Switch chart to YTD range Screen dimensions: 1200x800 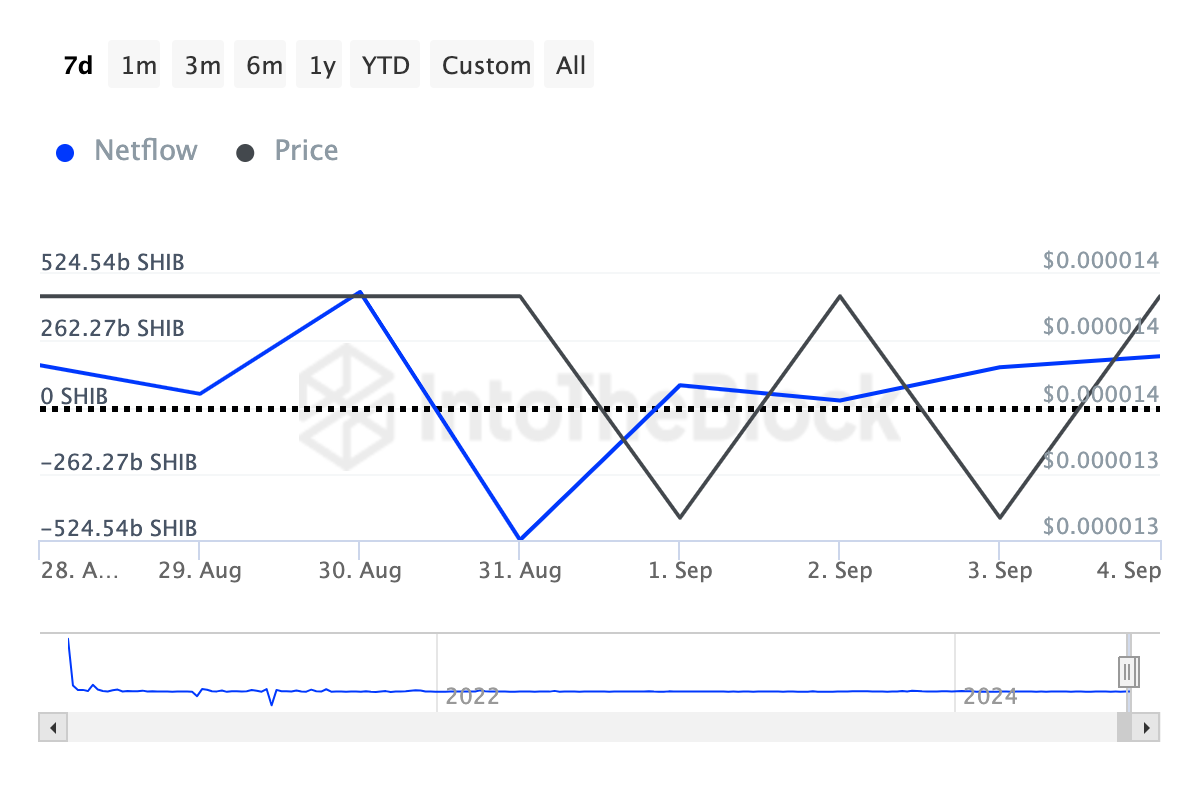click(x=385, y=66)
